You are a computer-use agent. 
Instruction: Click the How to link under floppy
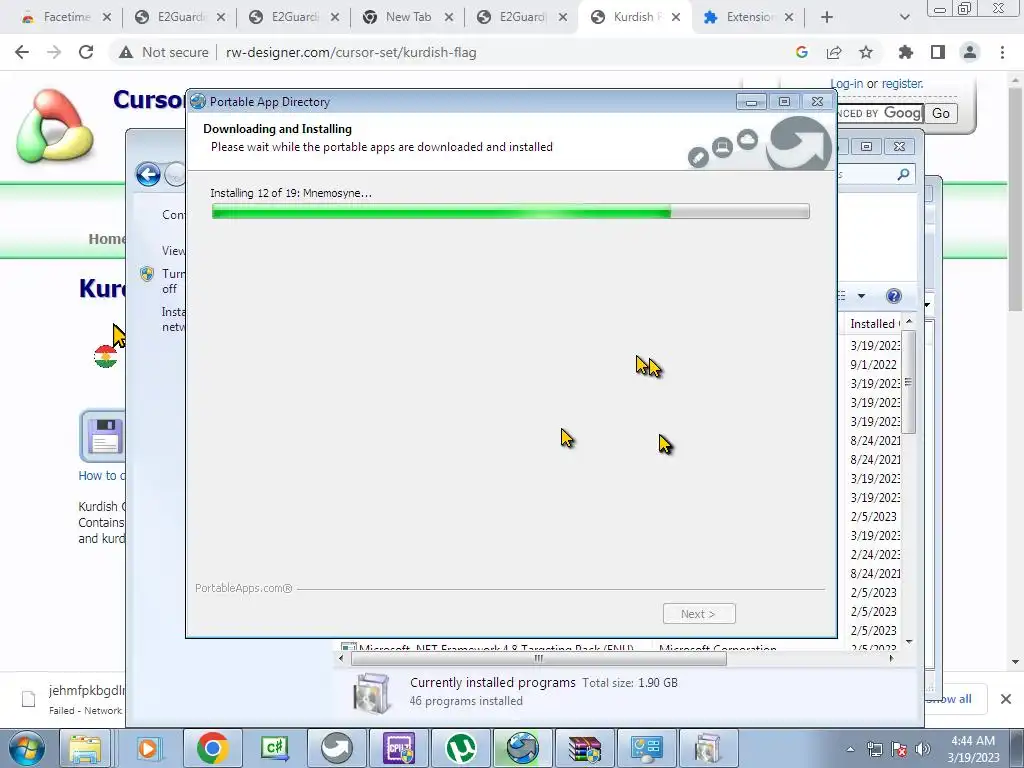[102, 475]
